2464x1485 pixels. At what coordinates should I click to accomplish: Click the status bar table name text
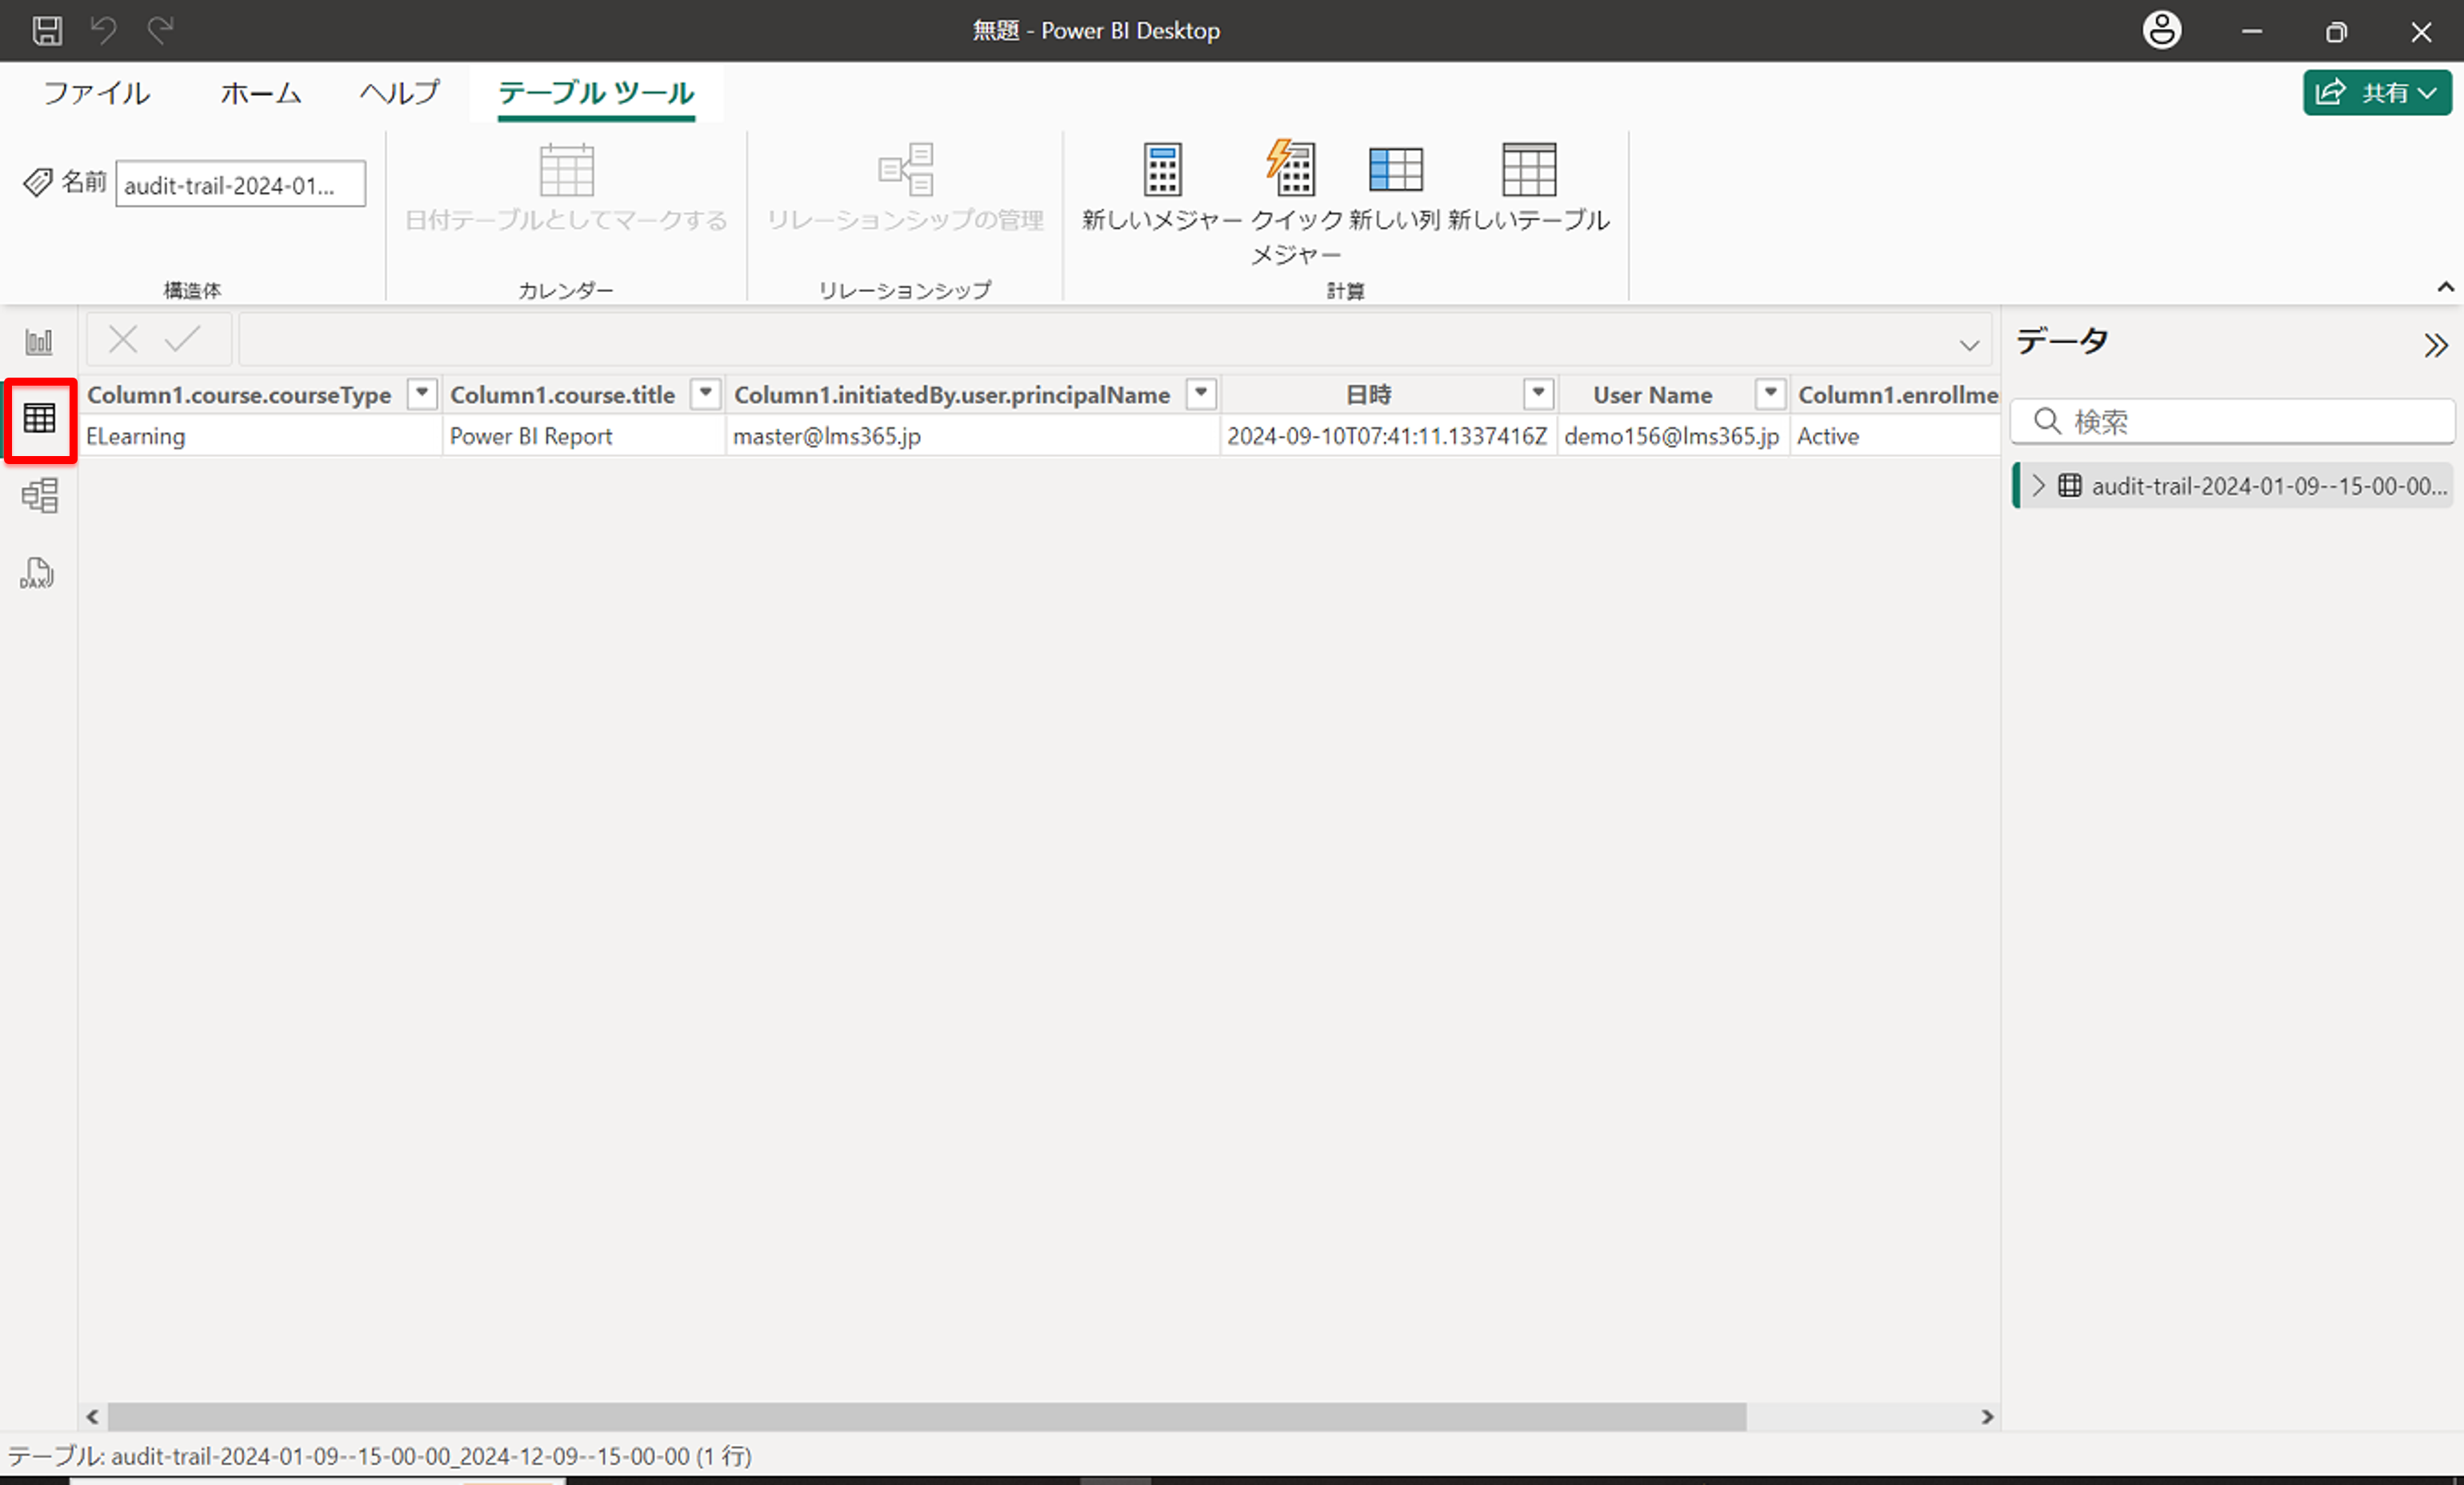point(380,1456)
